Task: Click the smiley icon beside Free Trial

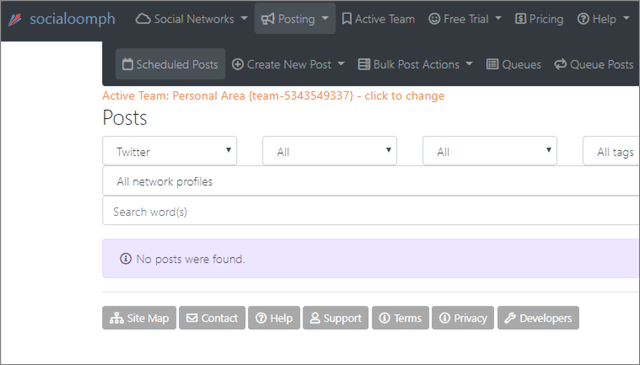Action: point(434,19)
